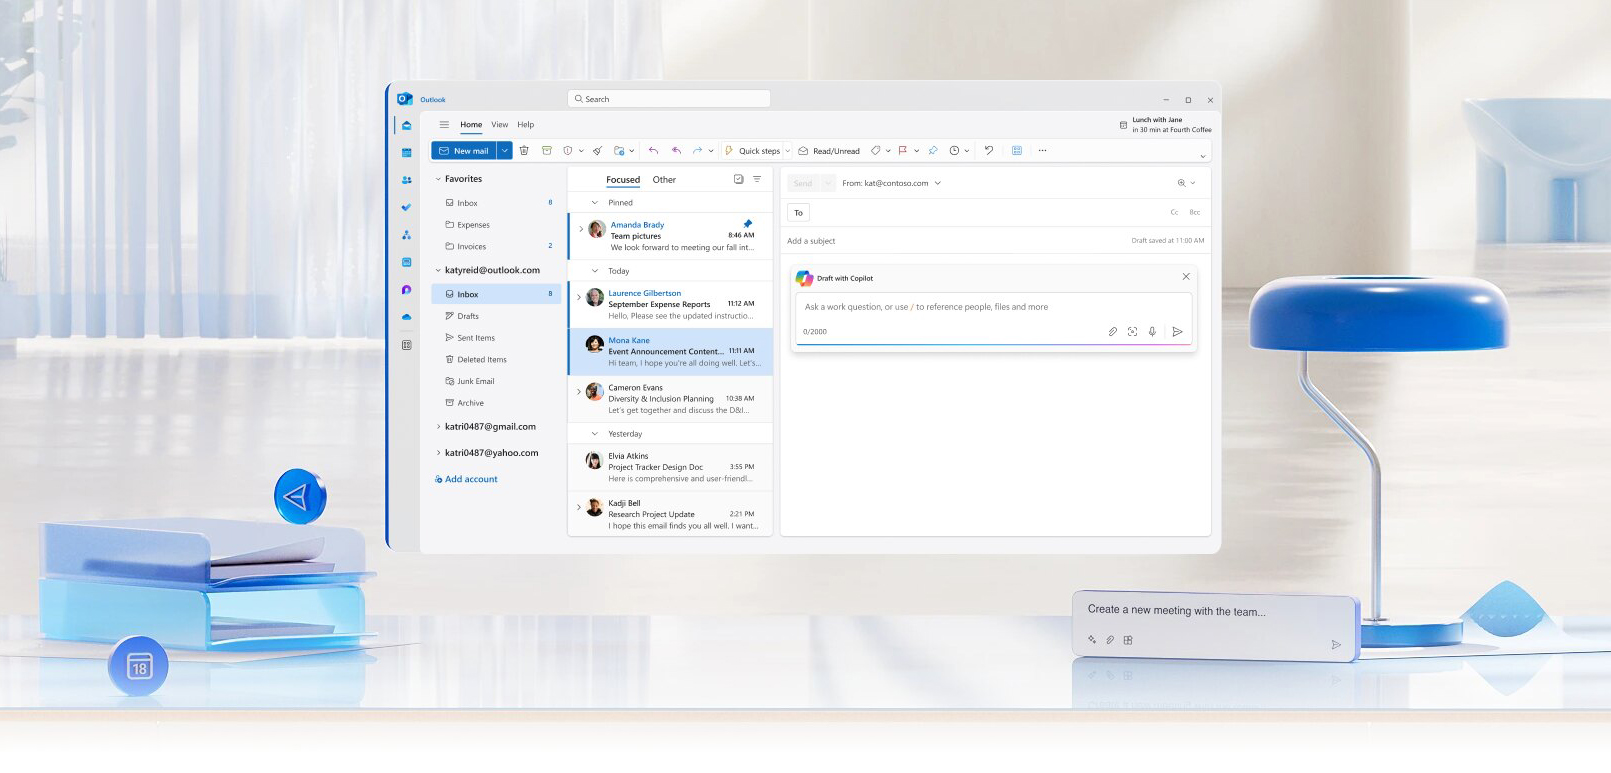1611x773 pixels.
Task: Collapse the katyreid@outlook.com account
Action: pyautogui.click(x=438, y=271)
